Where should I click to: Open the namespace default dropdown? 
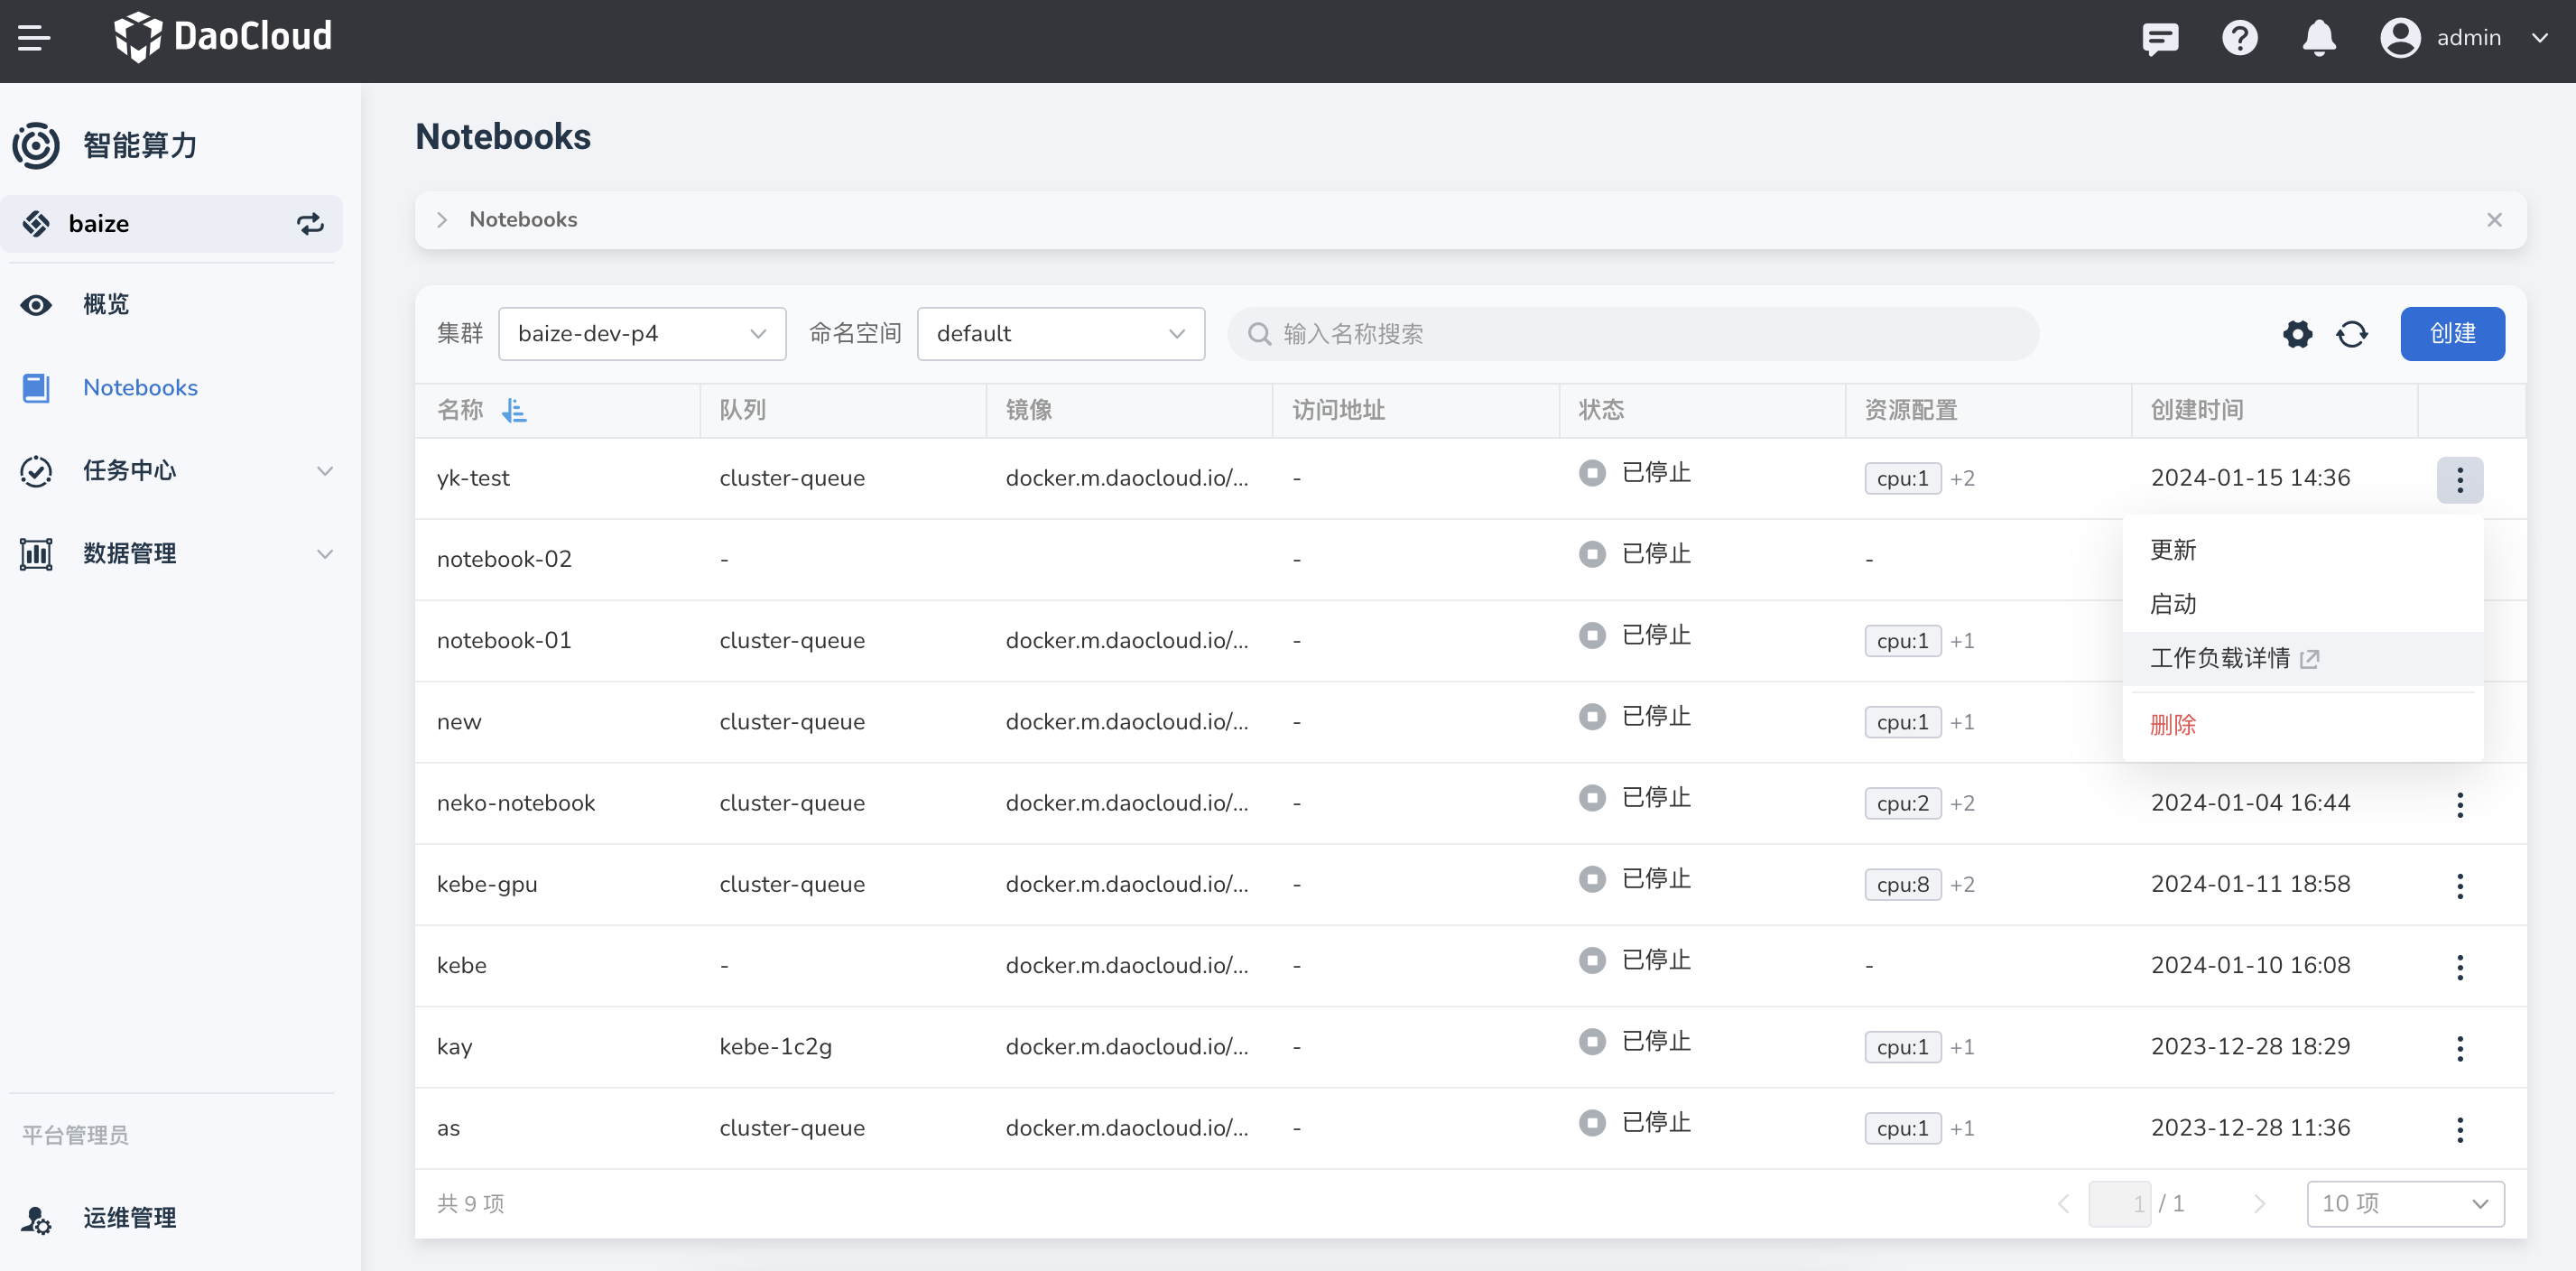pos(1059,334)
